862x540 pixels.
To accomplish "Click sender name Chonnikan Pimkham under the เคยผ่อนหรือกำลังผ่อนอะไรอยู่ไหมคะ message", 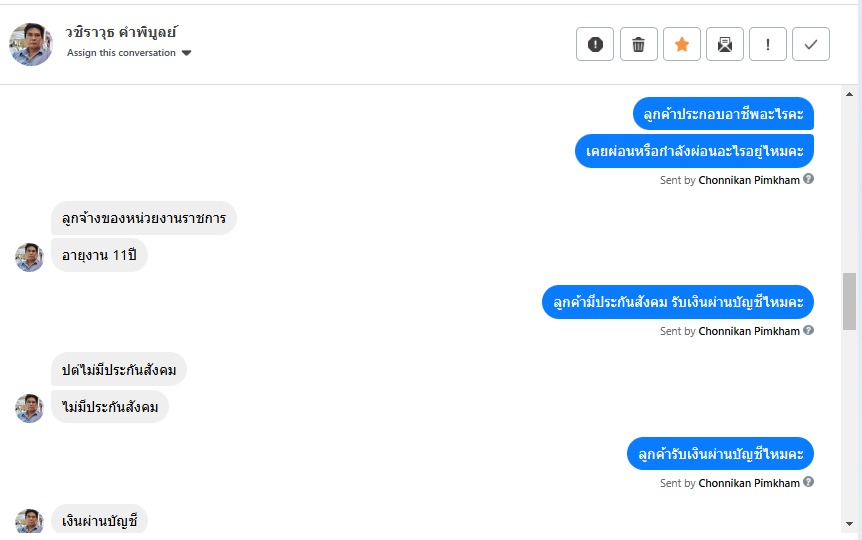I will pos(749,180).
